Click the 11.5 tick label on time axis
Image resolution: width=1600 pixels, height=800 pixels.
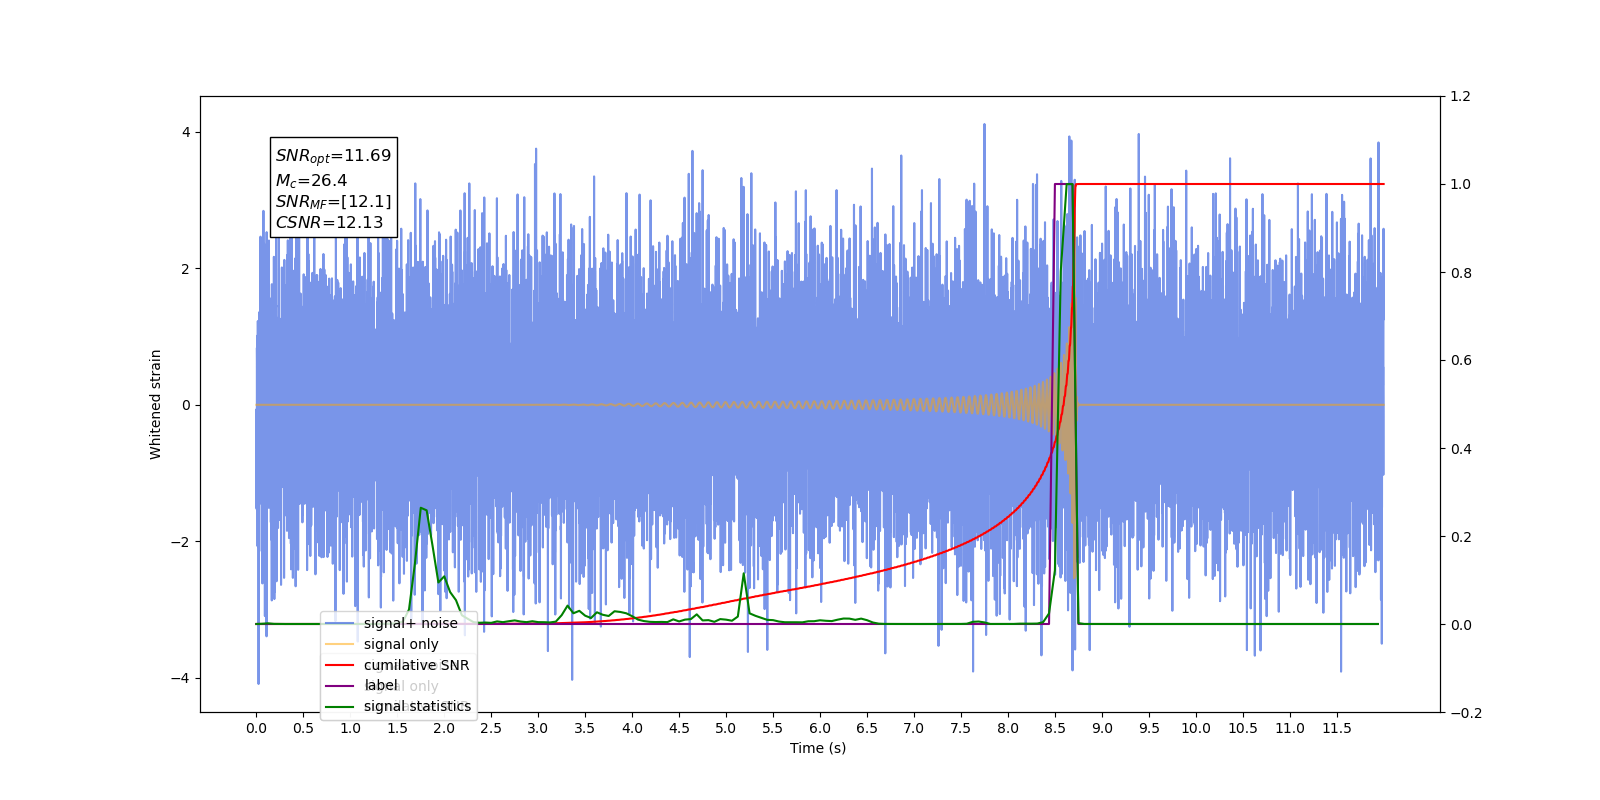point(1337,728)
